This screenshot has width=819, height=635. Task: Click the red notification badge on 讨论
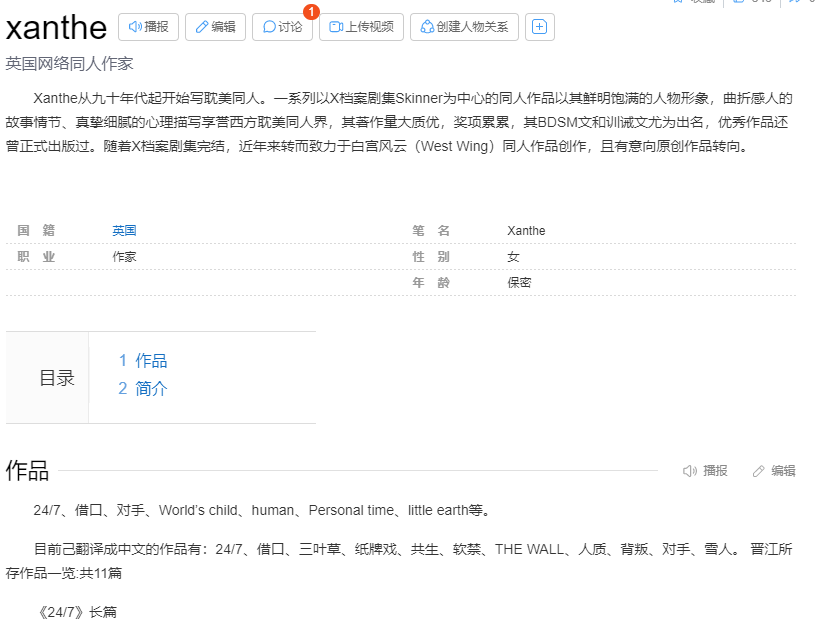tap(310, 12)
